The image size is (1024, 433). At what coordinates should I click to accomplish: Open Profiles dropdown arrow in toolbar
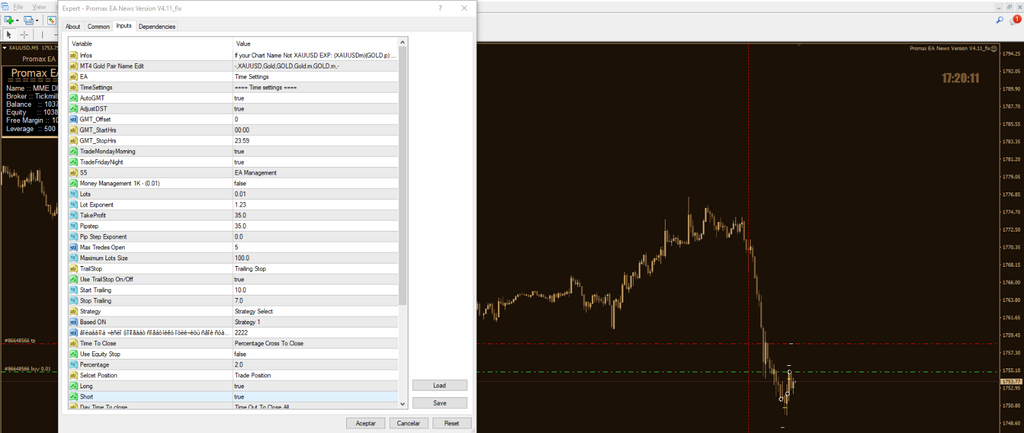click(37, 21)
